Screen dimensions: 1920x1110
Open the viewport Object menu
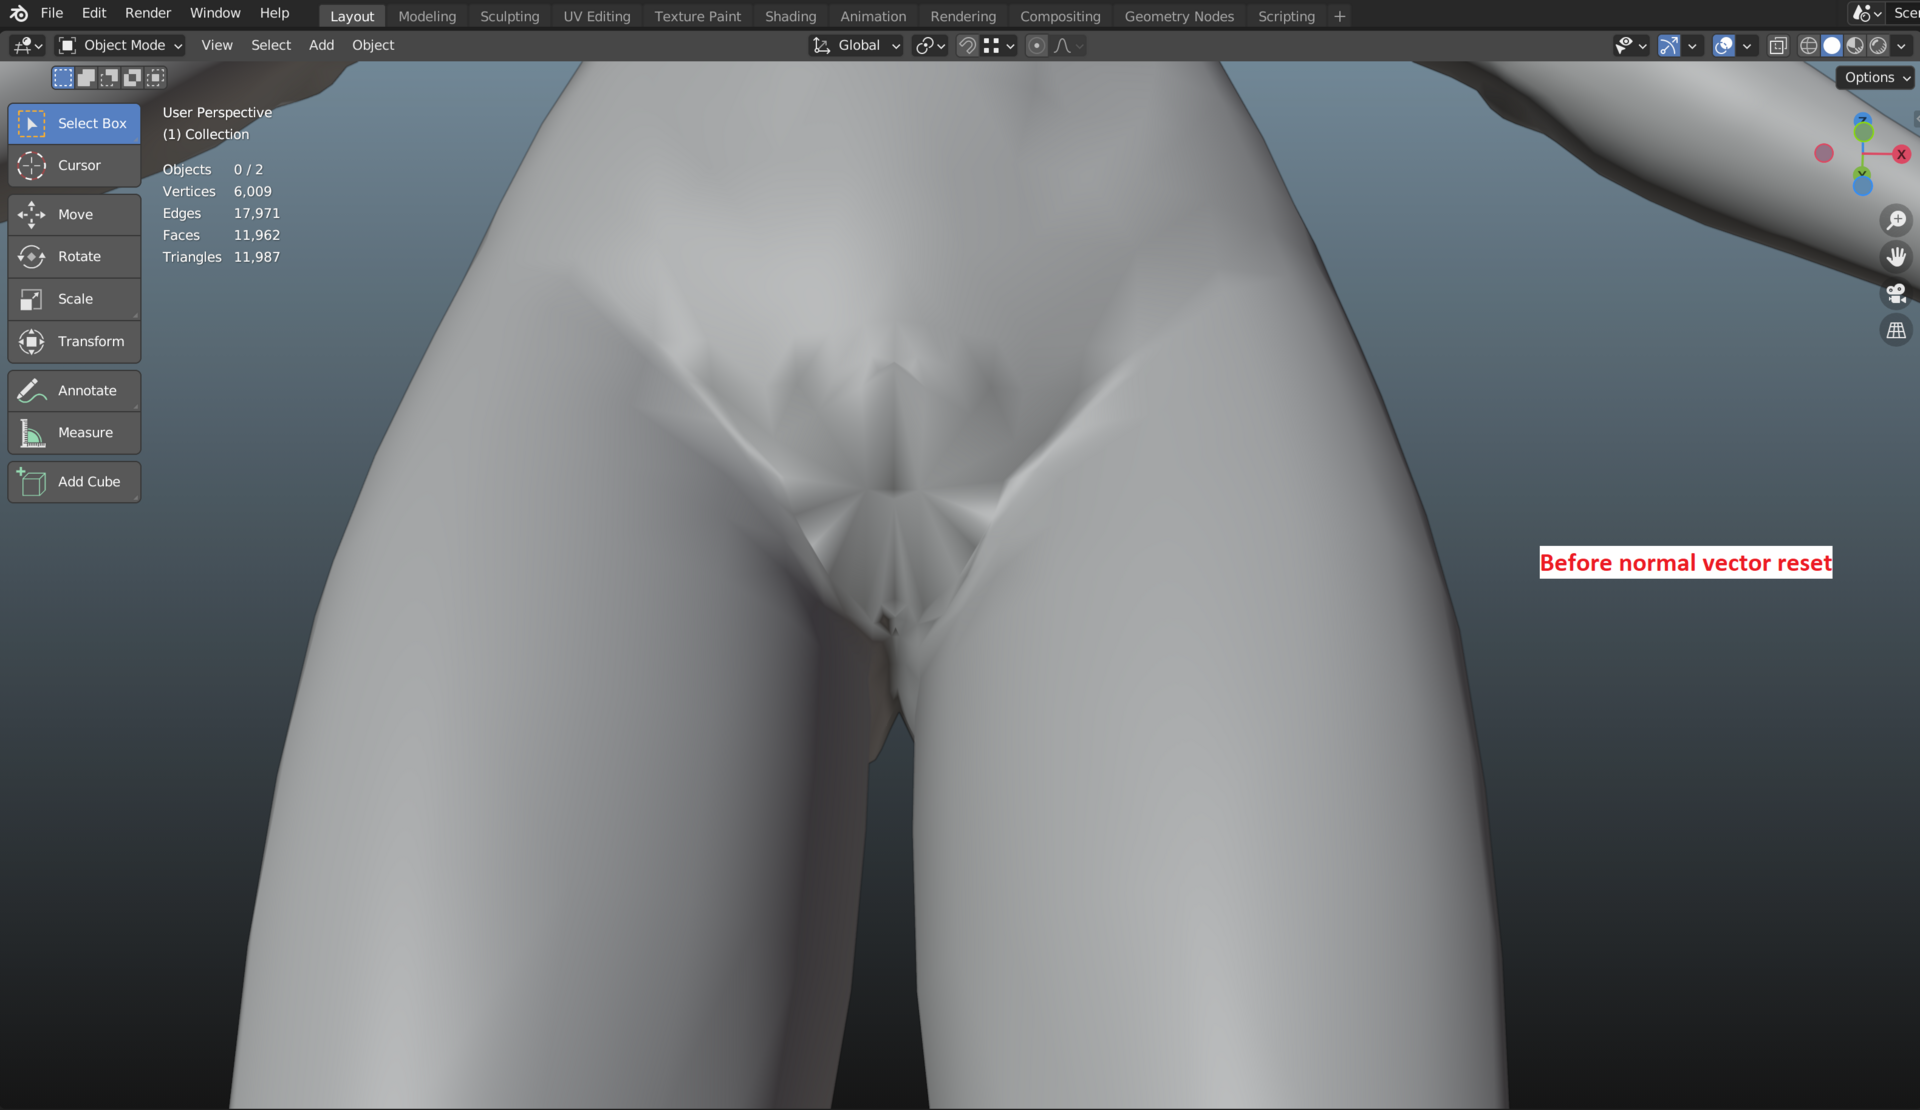(373, 46)
